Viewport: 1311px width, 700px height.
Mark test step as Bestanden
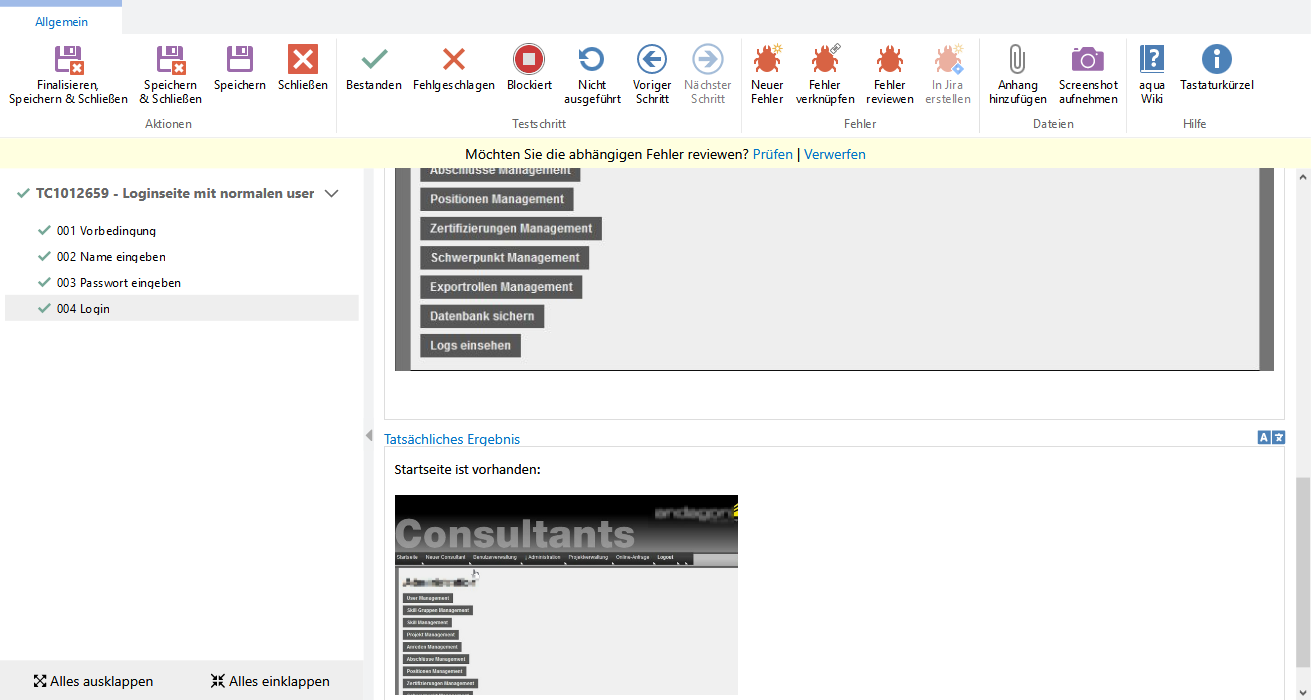[374, 61]
